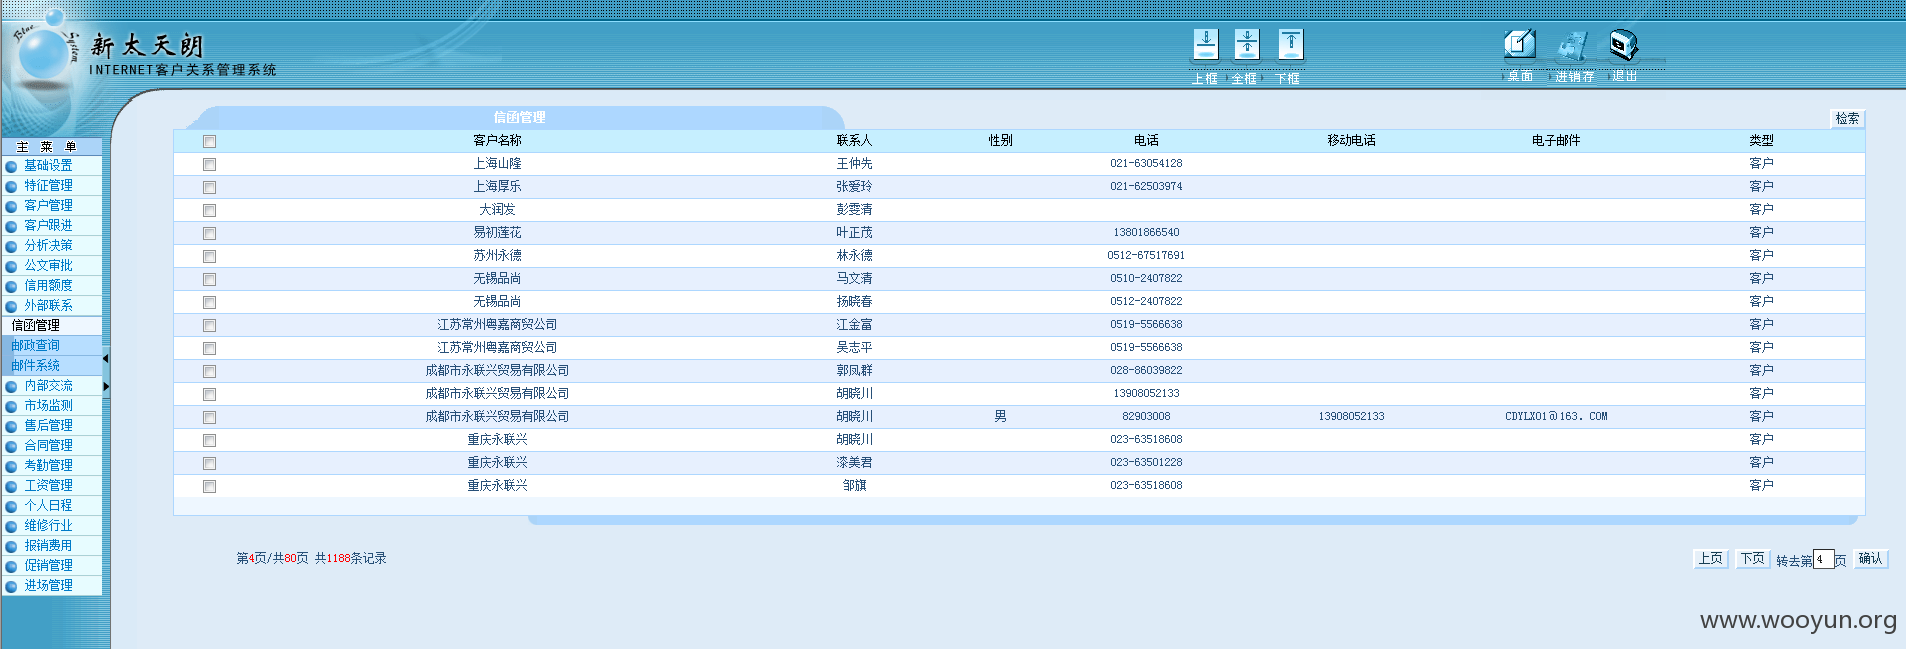The height and width of the screenshot is (649, 1906).
Task: Click the 确认 confirm button
Action: pyautogui.click(x=1870, y=559)
